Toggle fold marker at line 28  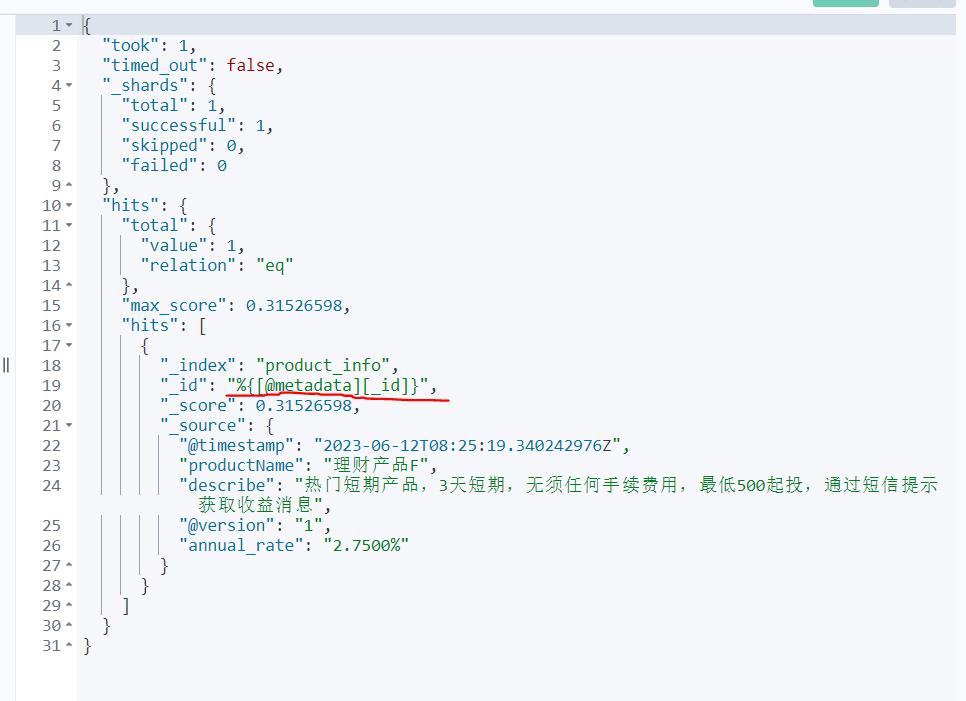point(69,585)
